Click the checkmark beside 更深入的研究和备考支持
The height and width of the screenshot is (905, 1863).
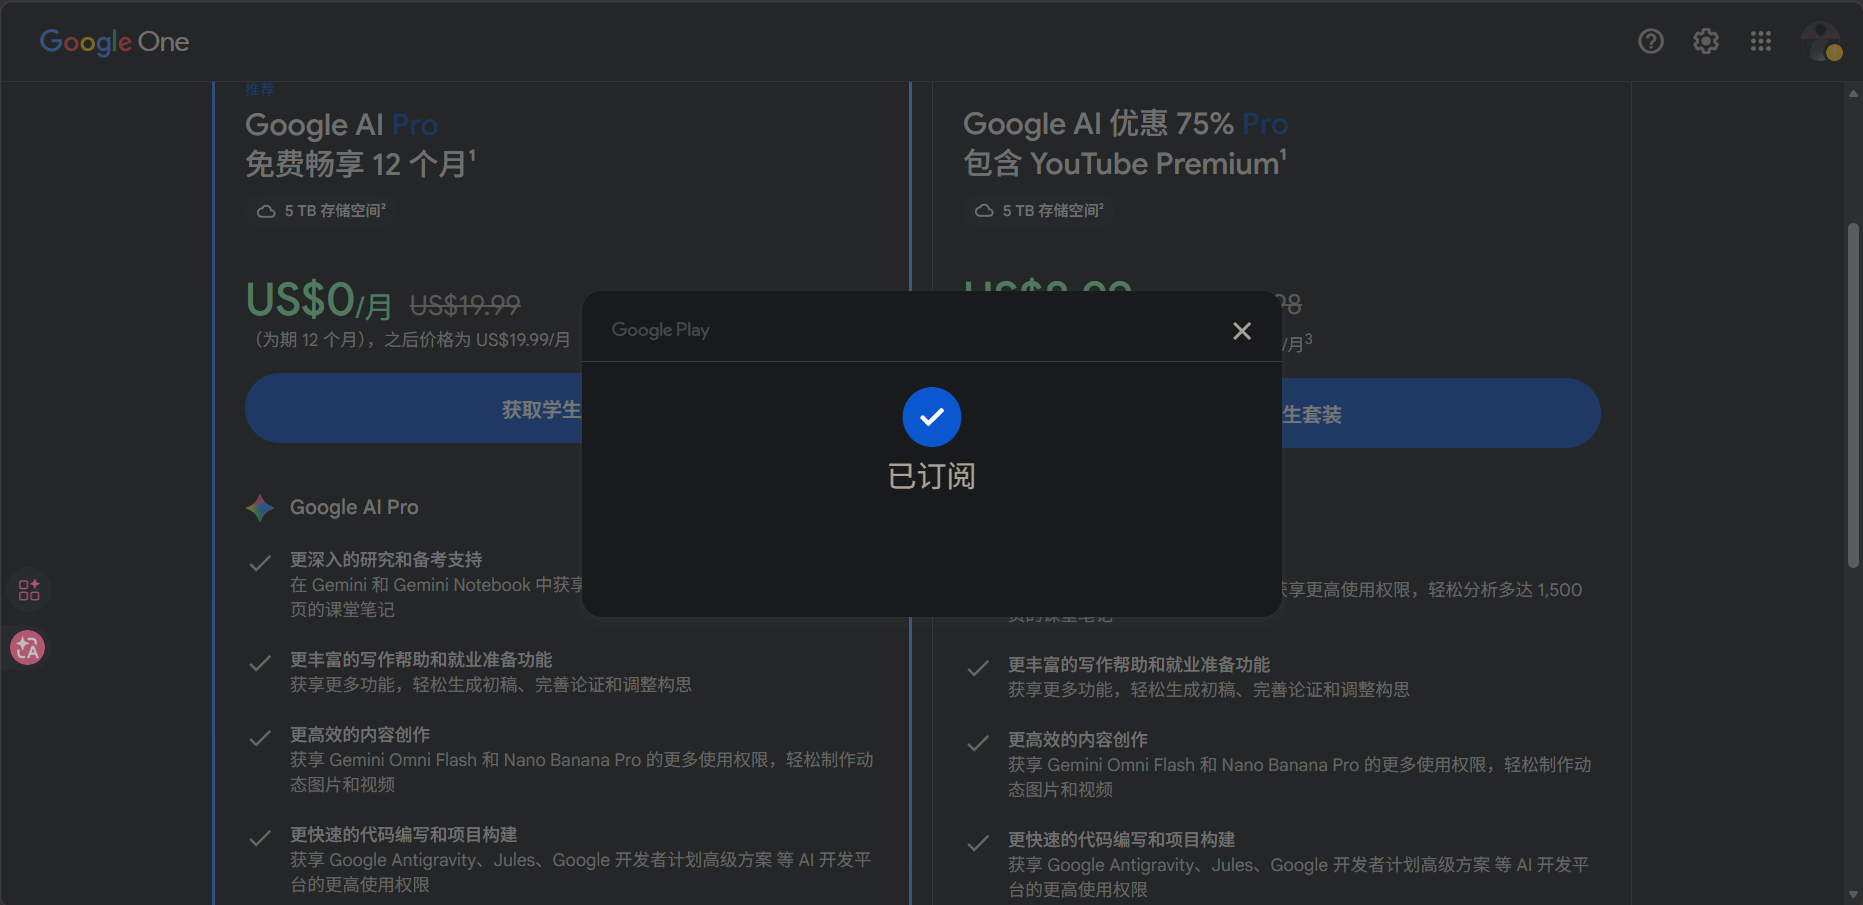(260, 563)
